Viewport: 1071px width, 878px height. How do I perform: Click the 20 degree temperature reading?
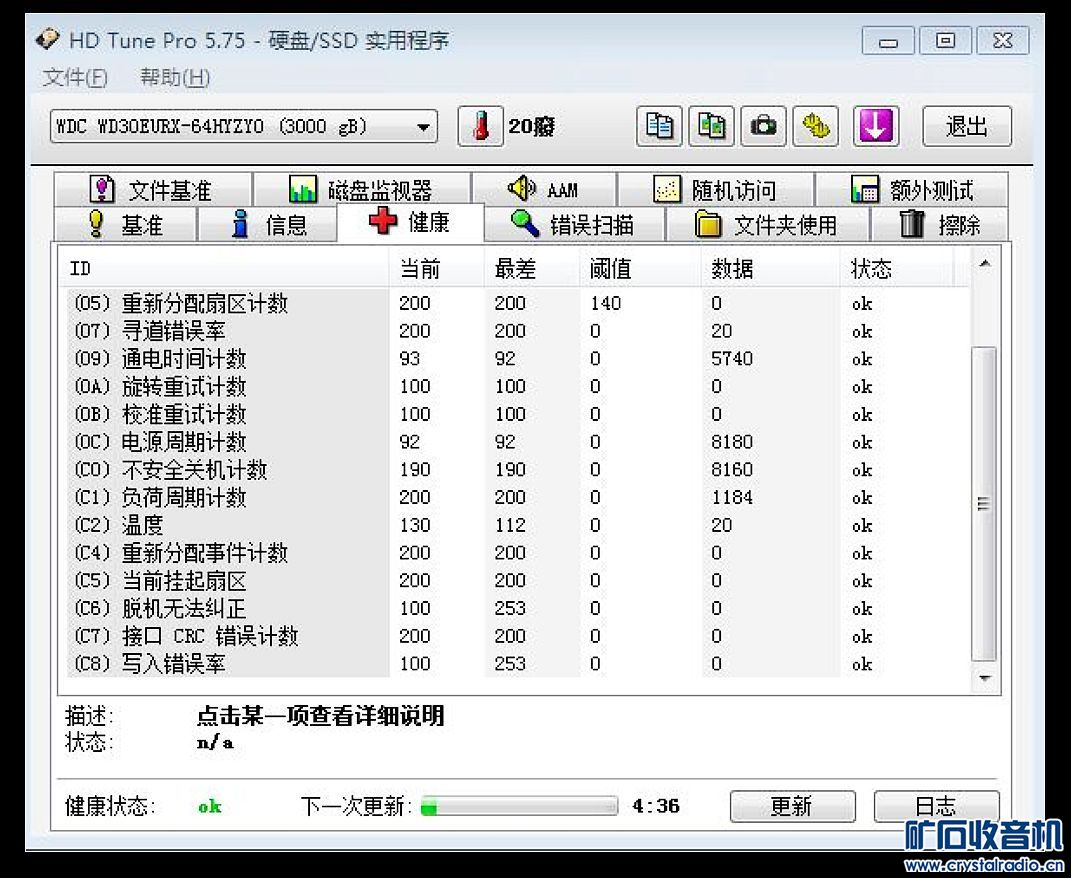[531, 126]
